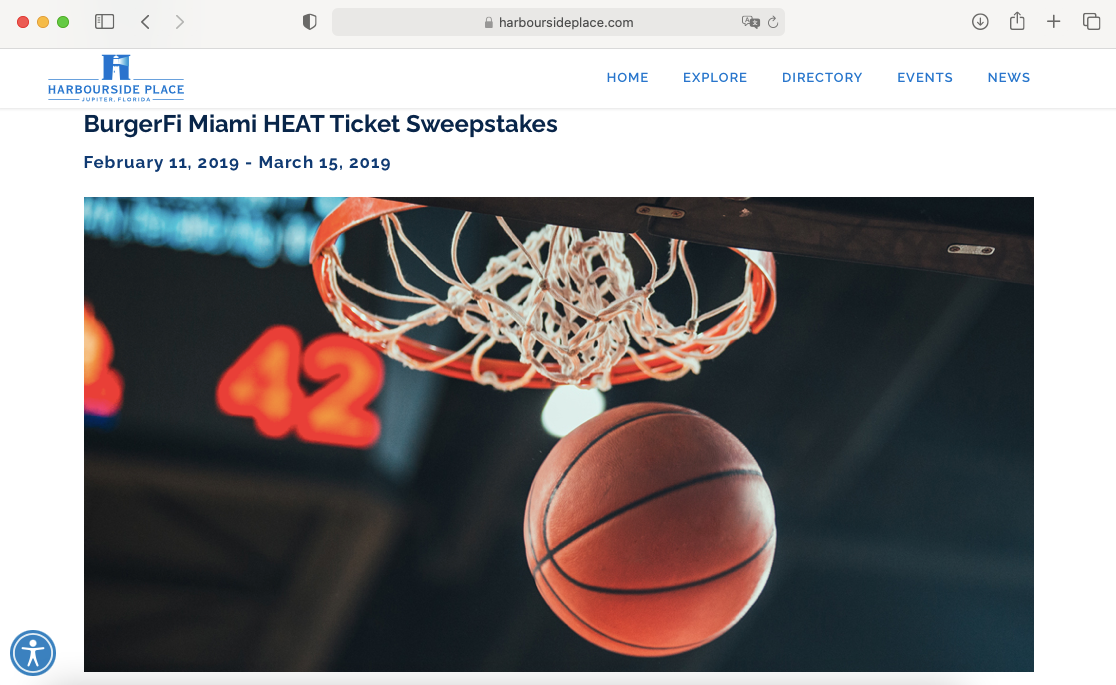
Task: Open the EVENTS page
Action: point(925,78)
